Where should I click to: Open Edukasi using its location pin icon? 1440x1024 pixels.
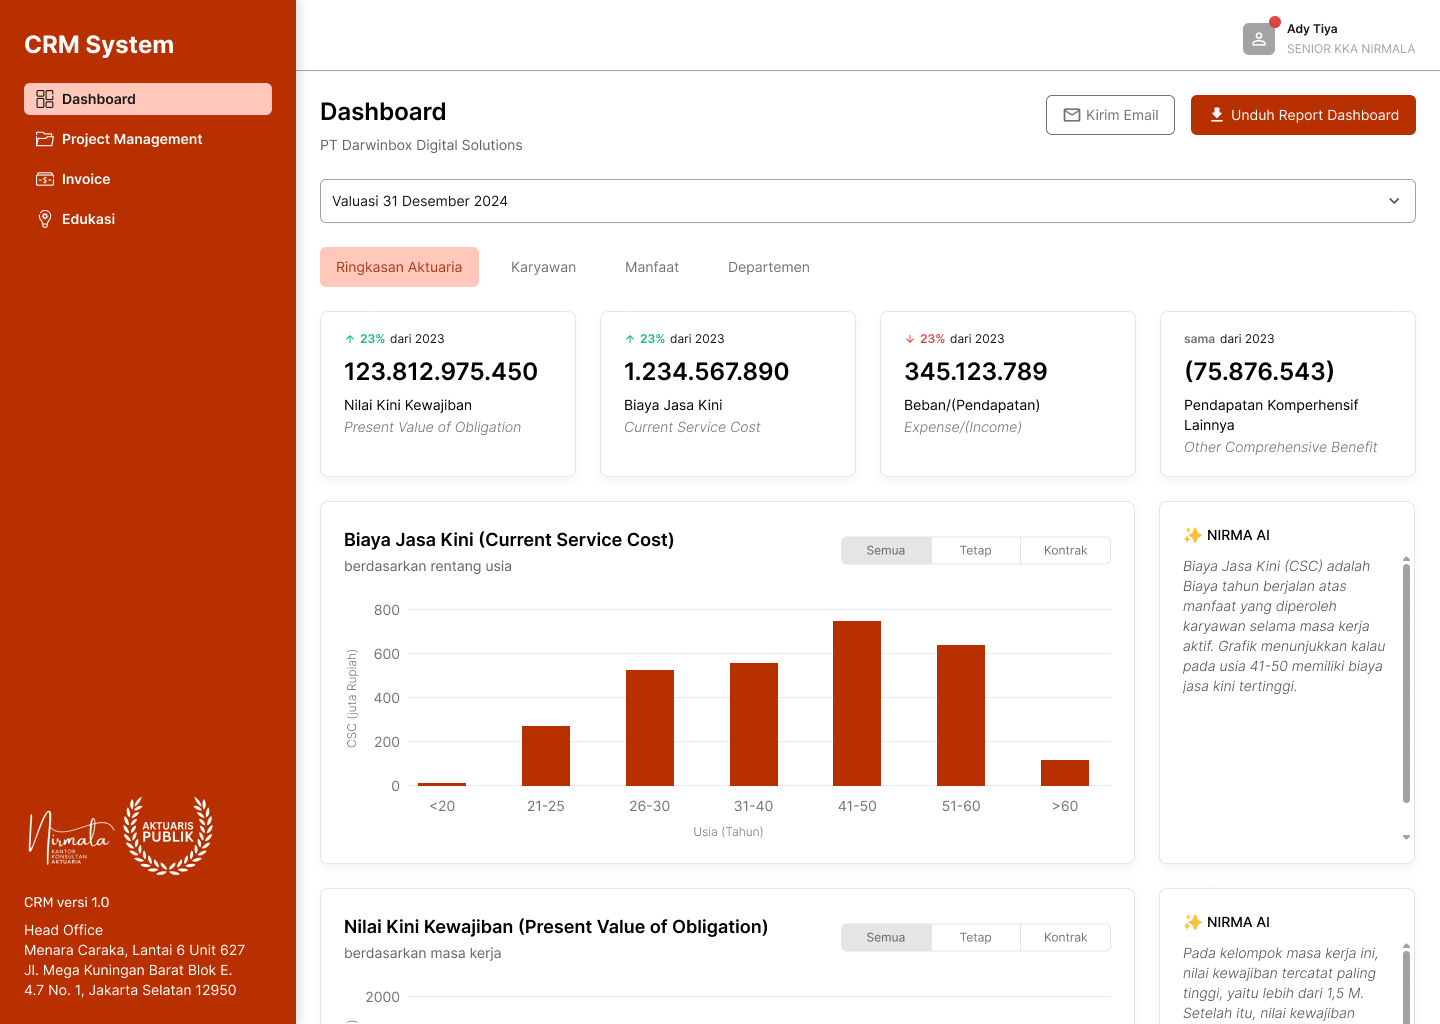point(45,219)
